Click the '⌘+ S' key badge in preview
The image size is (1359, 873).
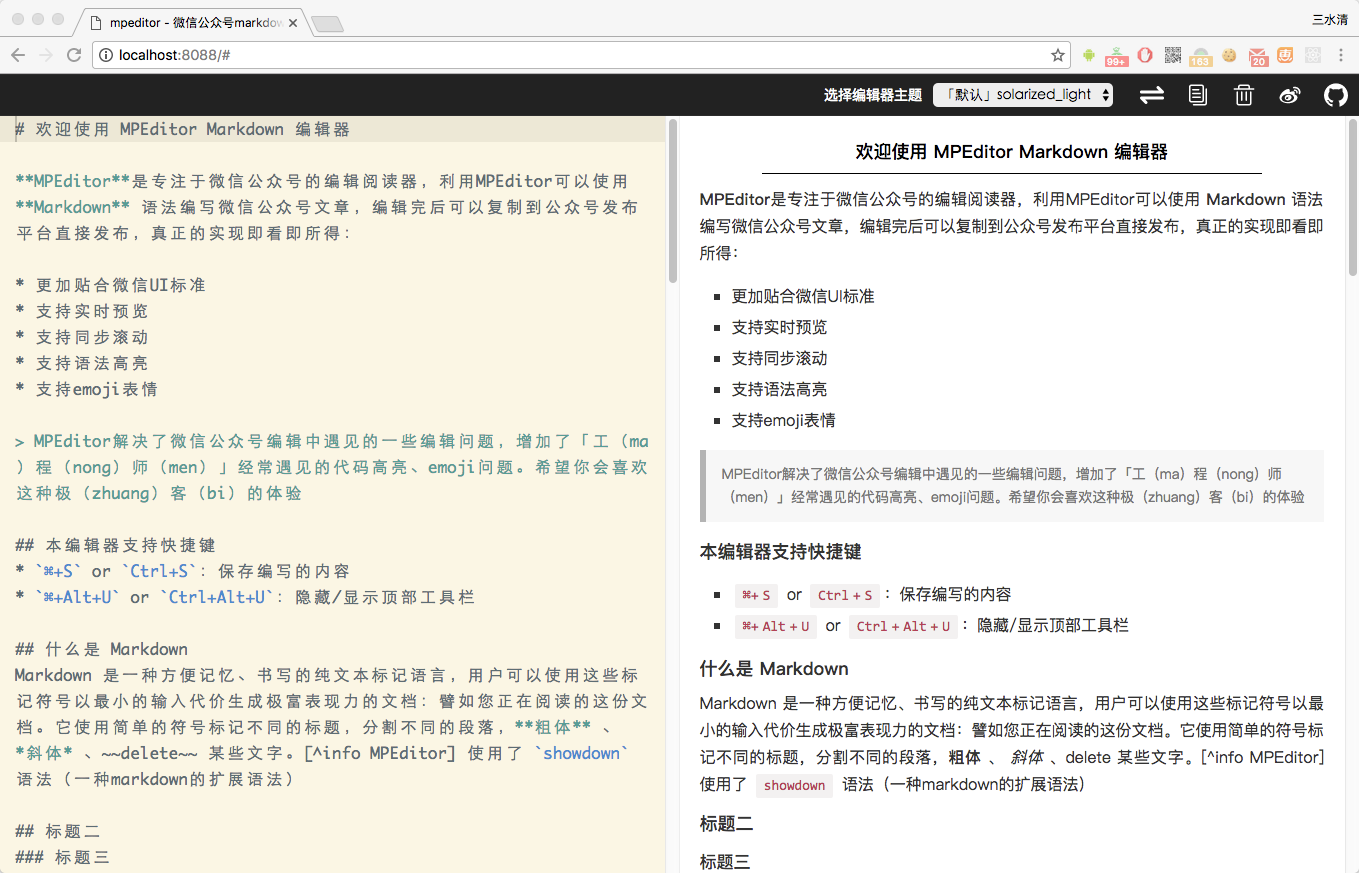(x=756, y=595)
